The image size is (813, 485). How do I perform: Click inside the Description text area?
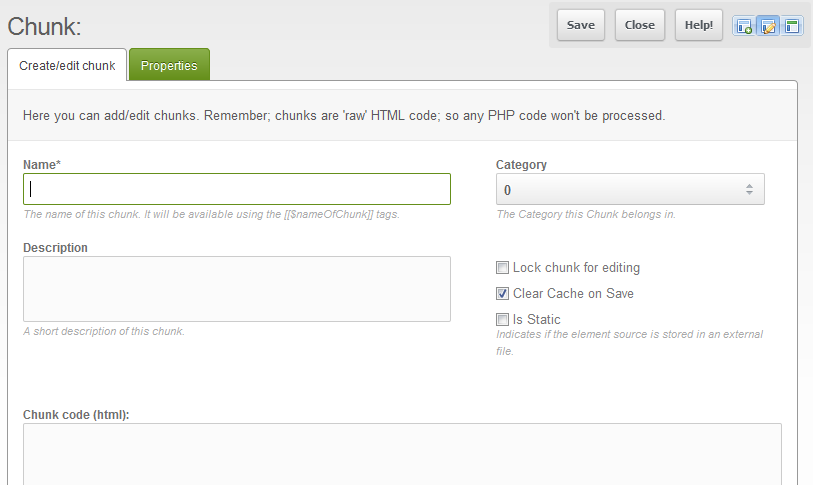click(237, 289)
